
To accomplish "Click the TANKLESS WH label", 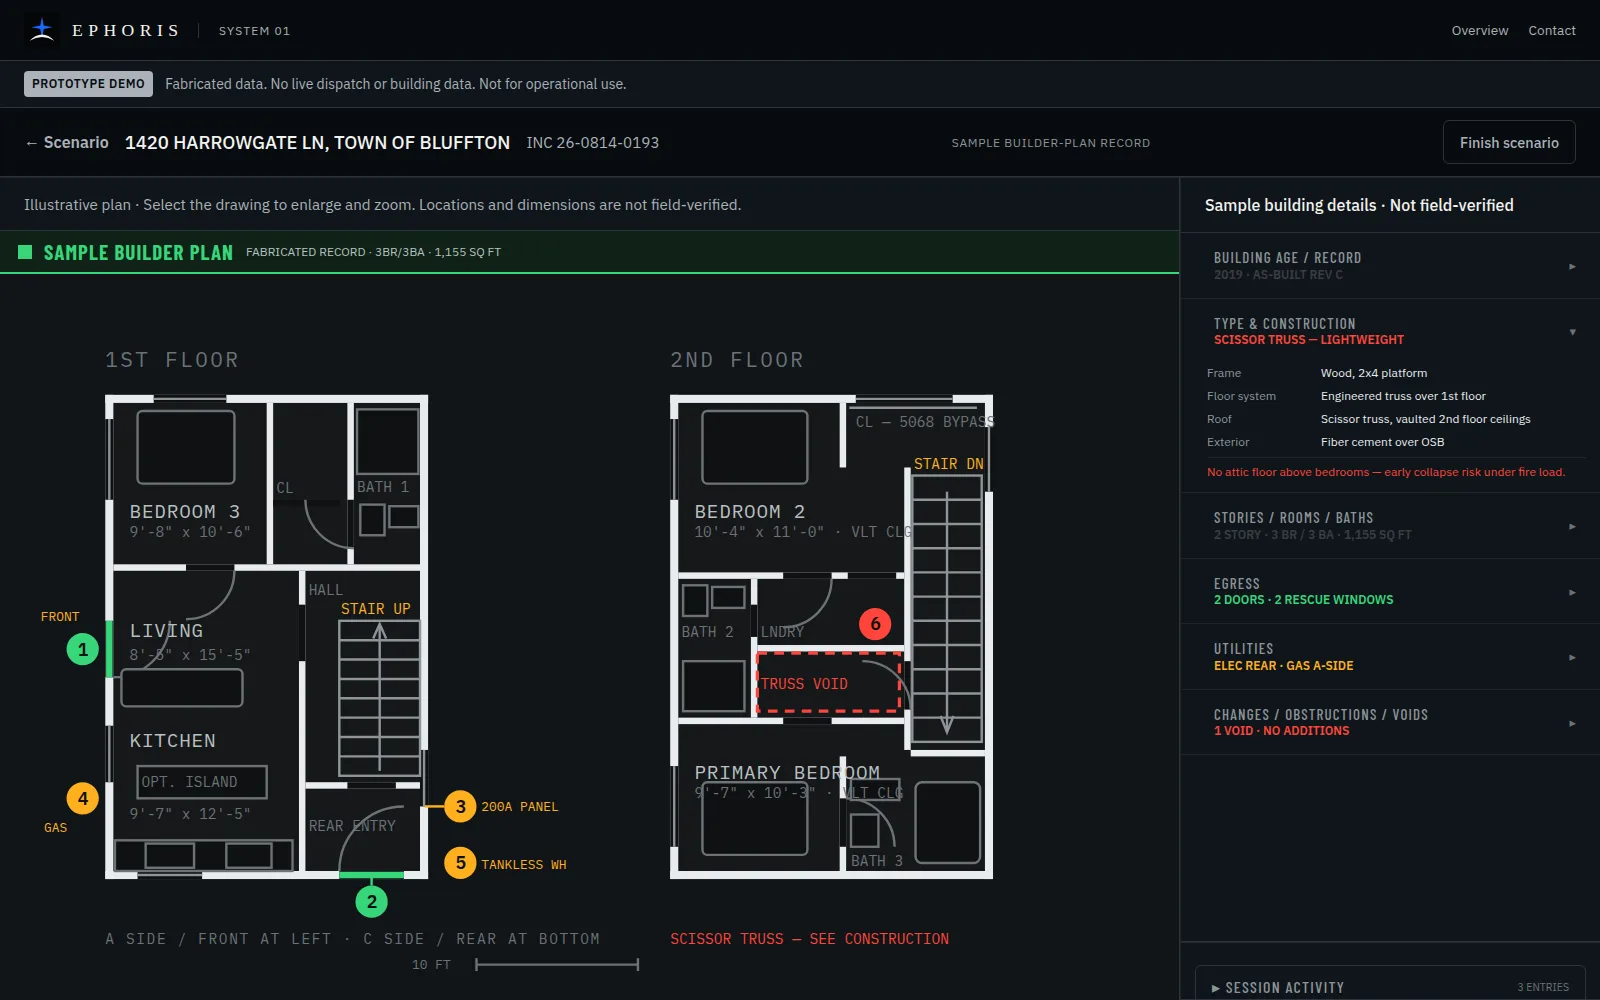I will point(524,865).
